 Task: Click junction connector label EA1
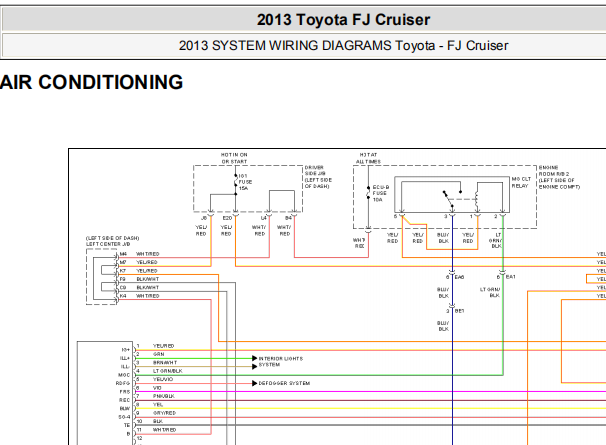[x=511, y=277]
